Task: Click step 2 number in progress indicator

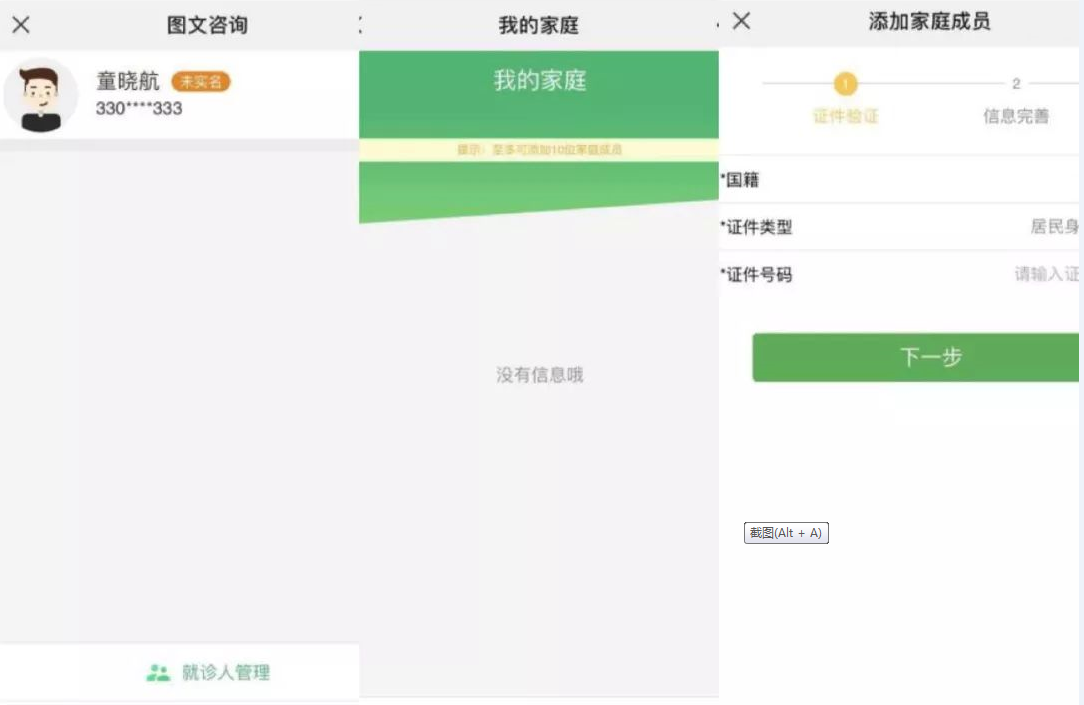Action: (1016, 84)
